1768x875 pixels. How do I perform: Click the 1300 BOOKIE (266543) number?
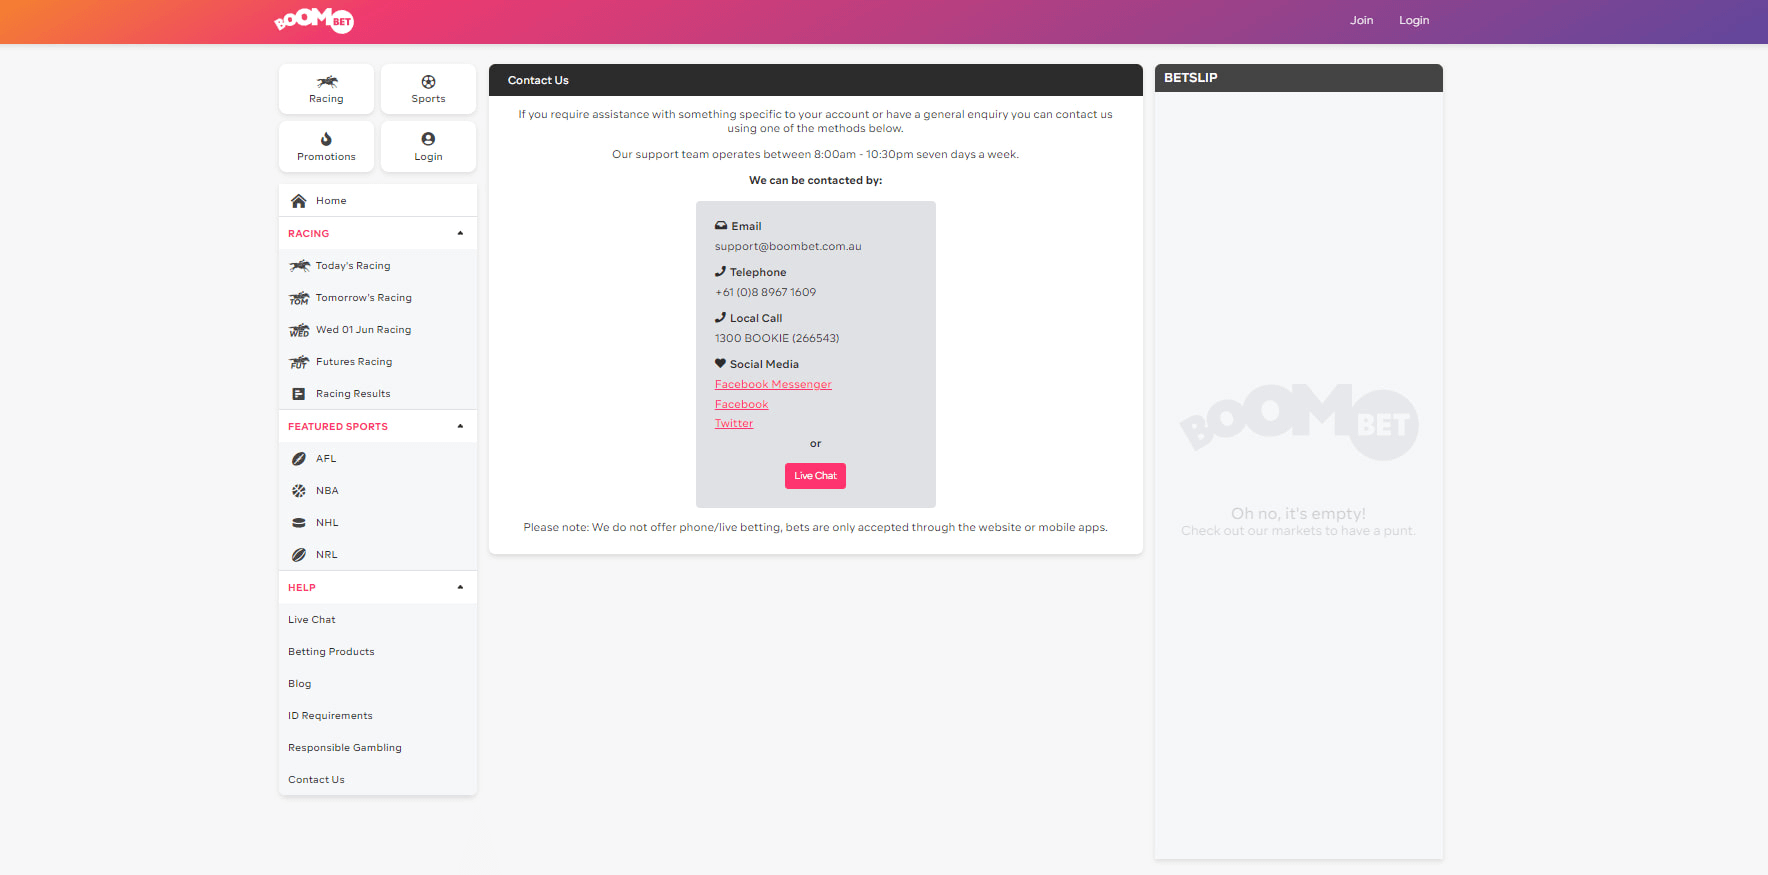pyautogui.click(x=777, y=338)
